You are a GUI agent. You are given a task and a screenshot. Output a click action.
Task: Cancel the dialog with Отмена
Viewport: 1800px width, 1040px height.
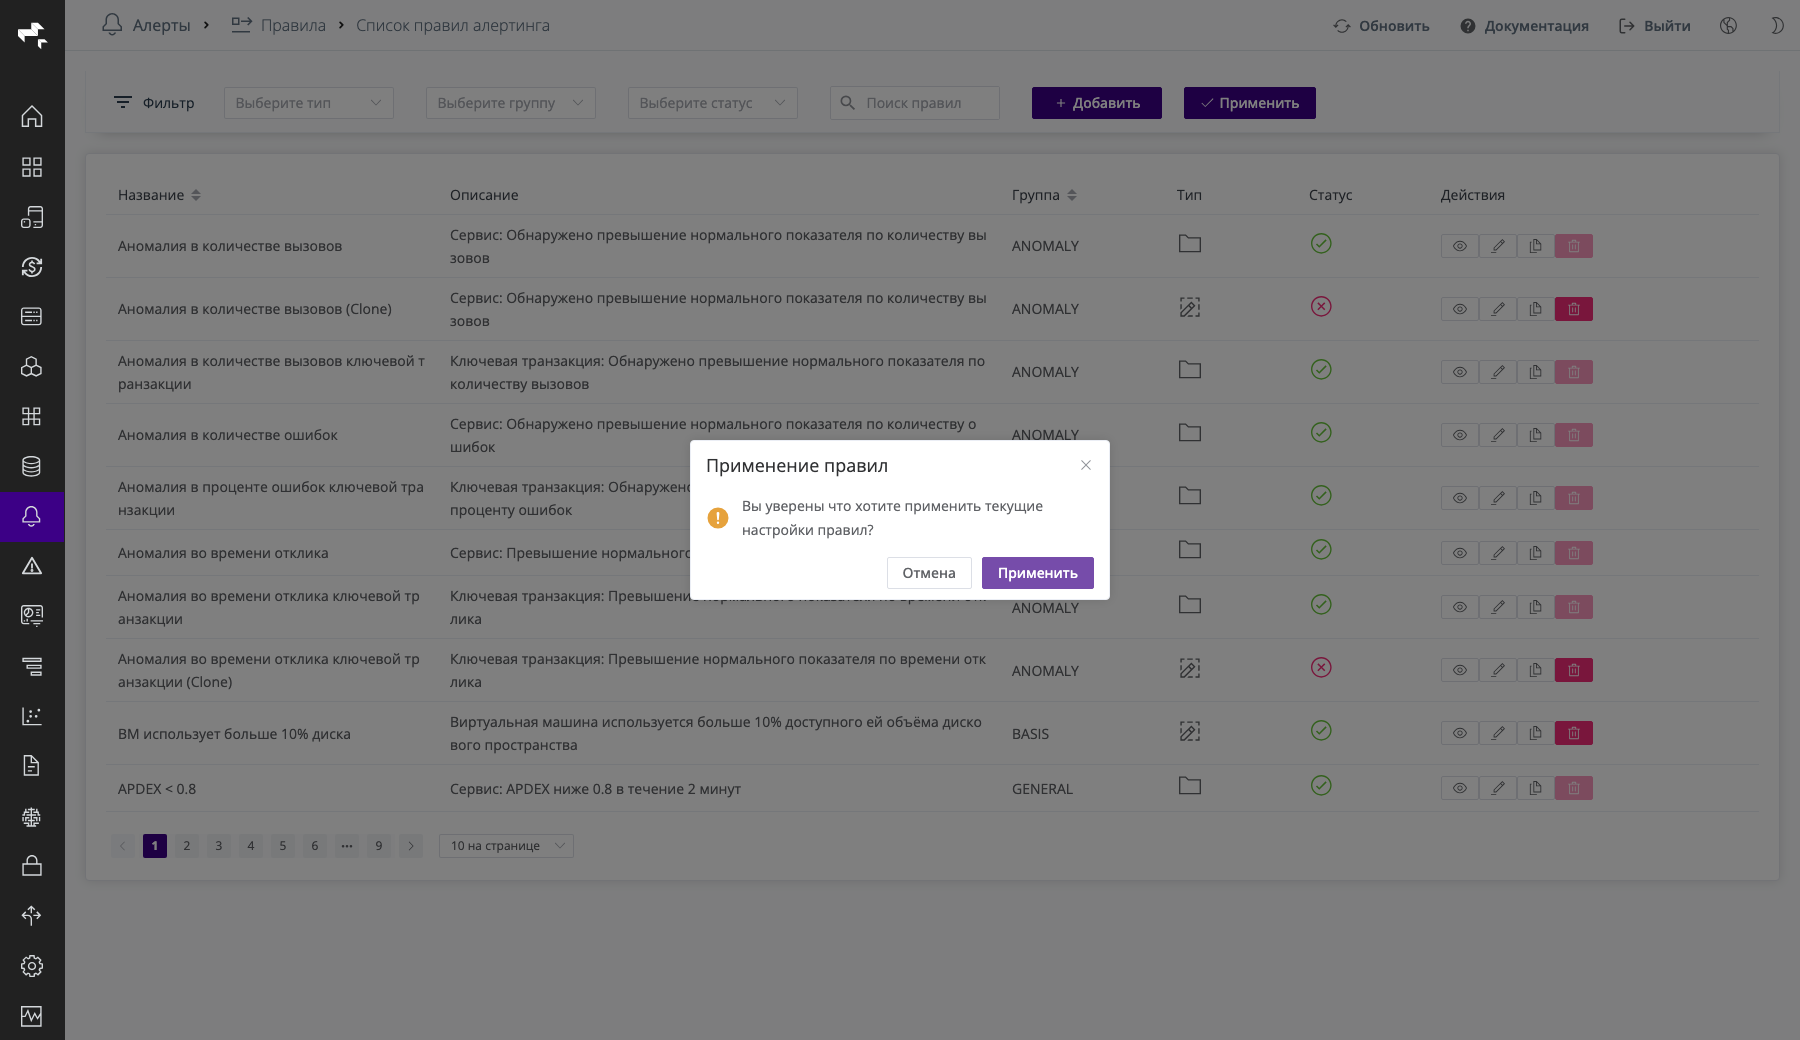(929, 573)
